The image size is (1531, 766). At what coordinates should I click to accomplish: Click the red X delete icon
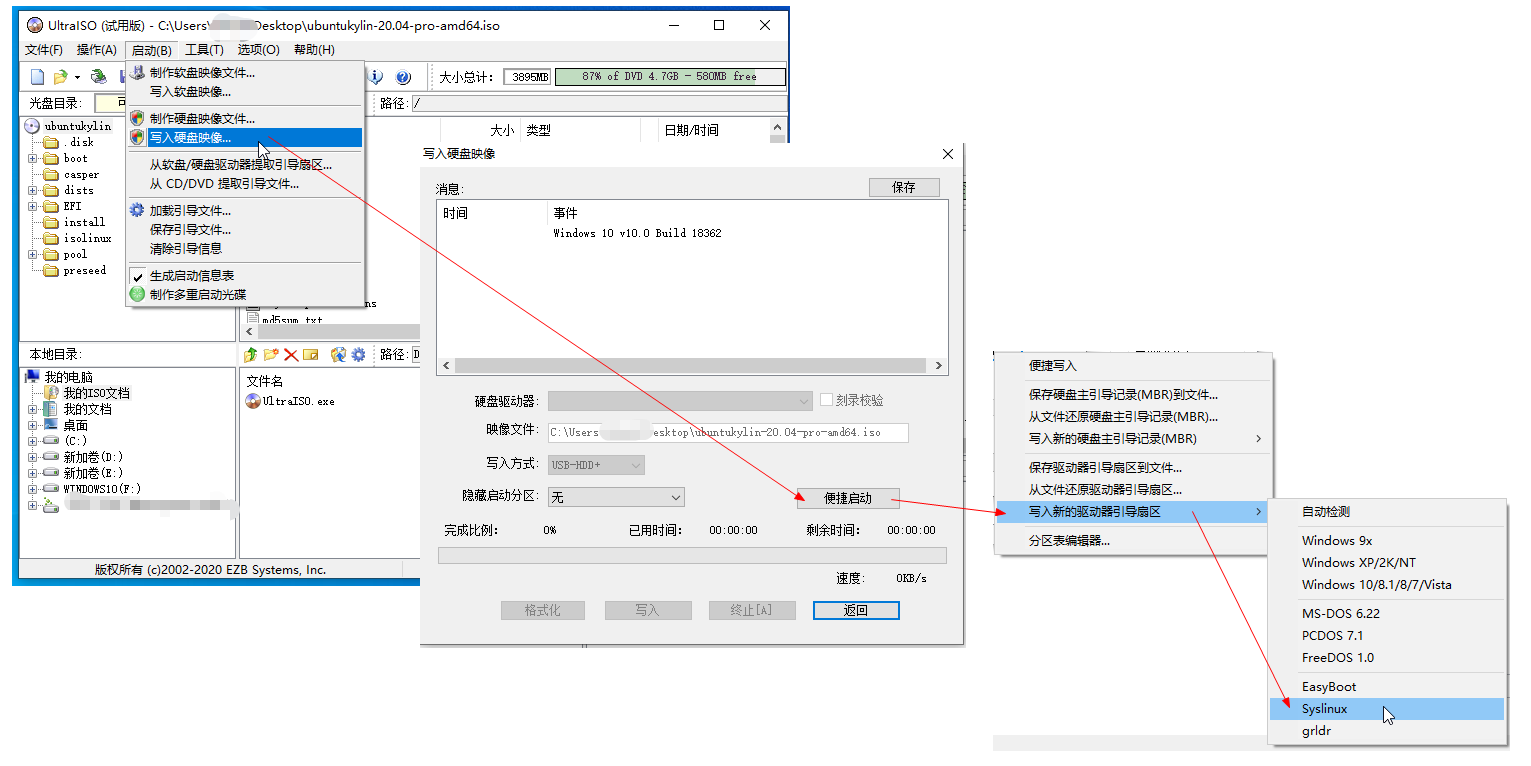pos(291,354)
